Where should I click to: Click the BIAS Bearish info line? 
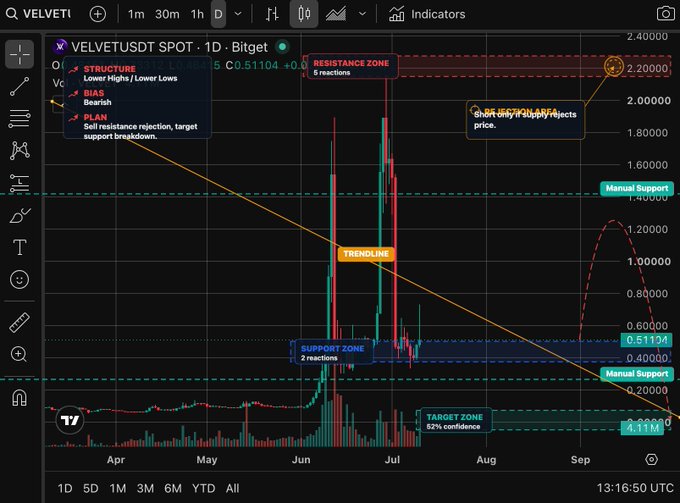(x=90, y=98)
